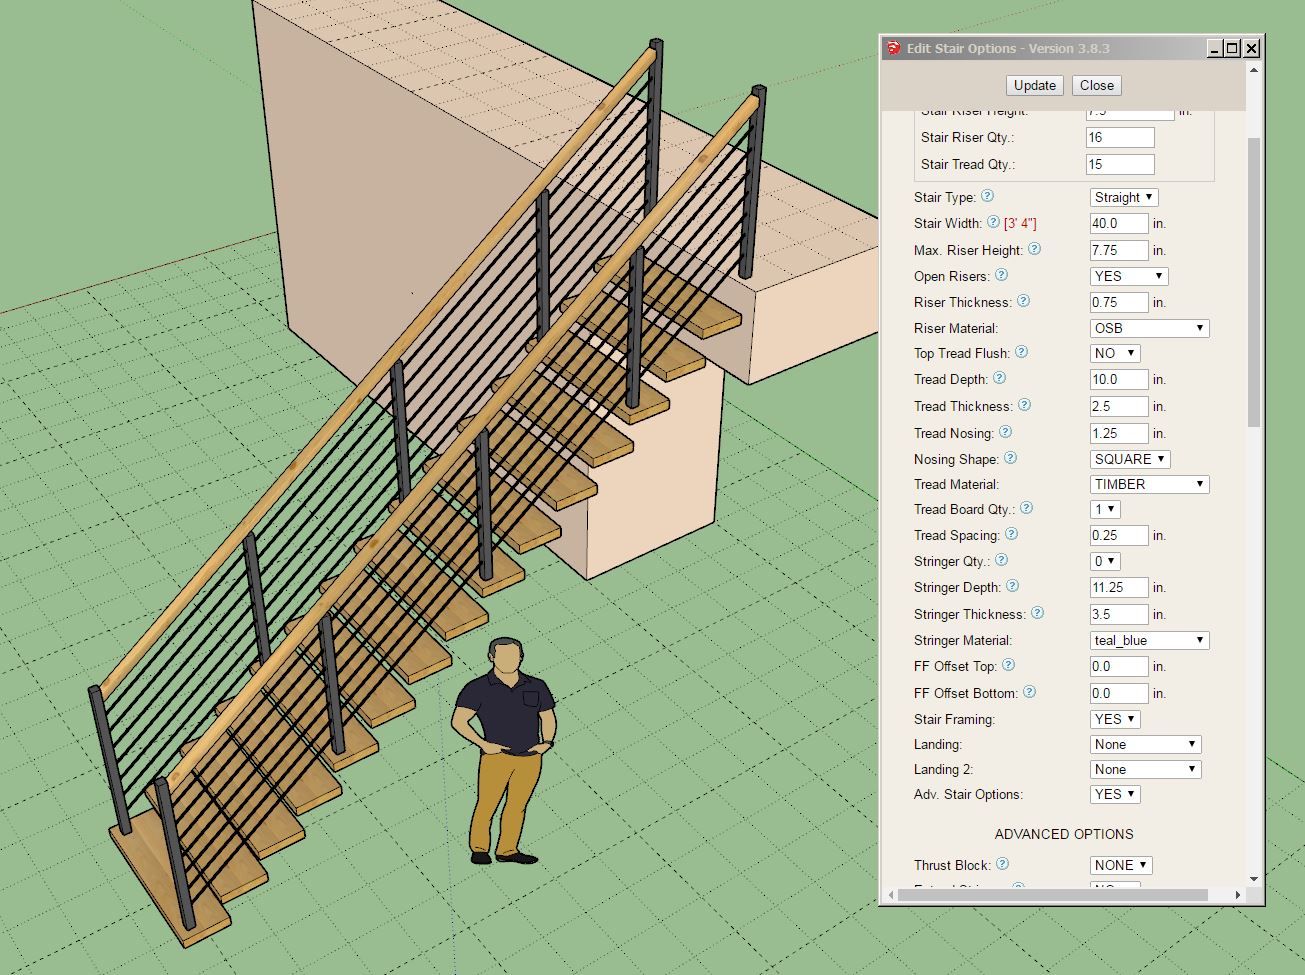Click help icon next to Open Risers

[1001, 275]
